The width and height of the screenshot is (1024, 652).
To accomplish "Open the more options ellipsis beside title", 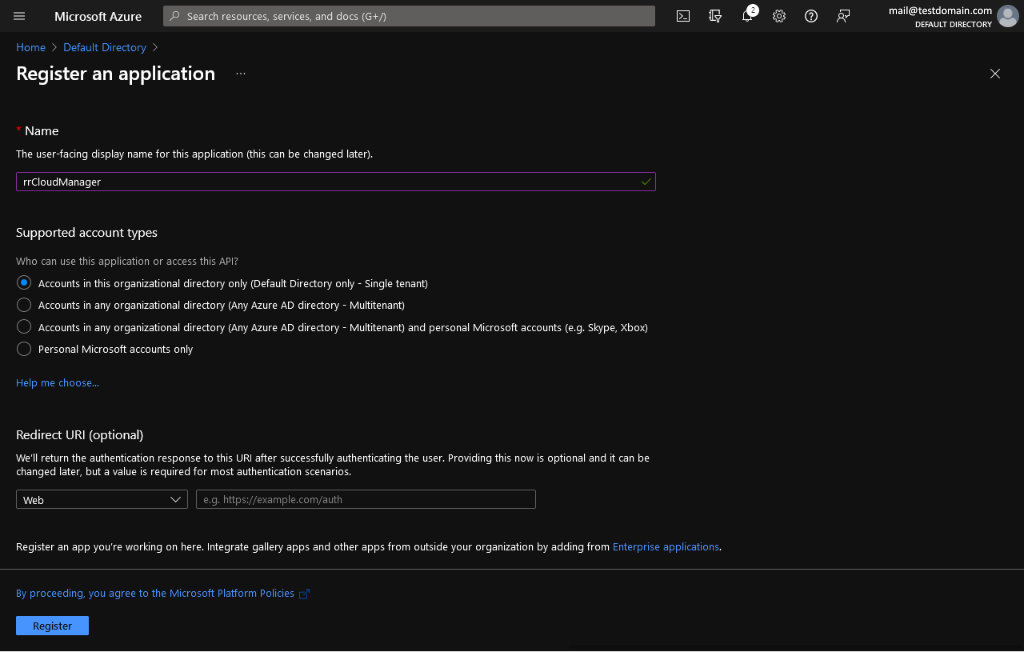I will pos(241,74).
